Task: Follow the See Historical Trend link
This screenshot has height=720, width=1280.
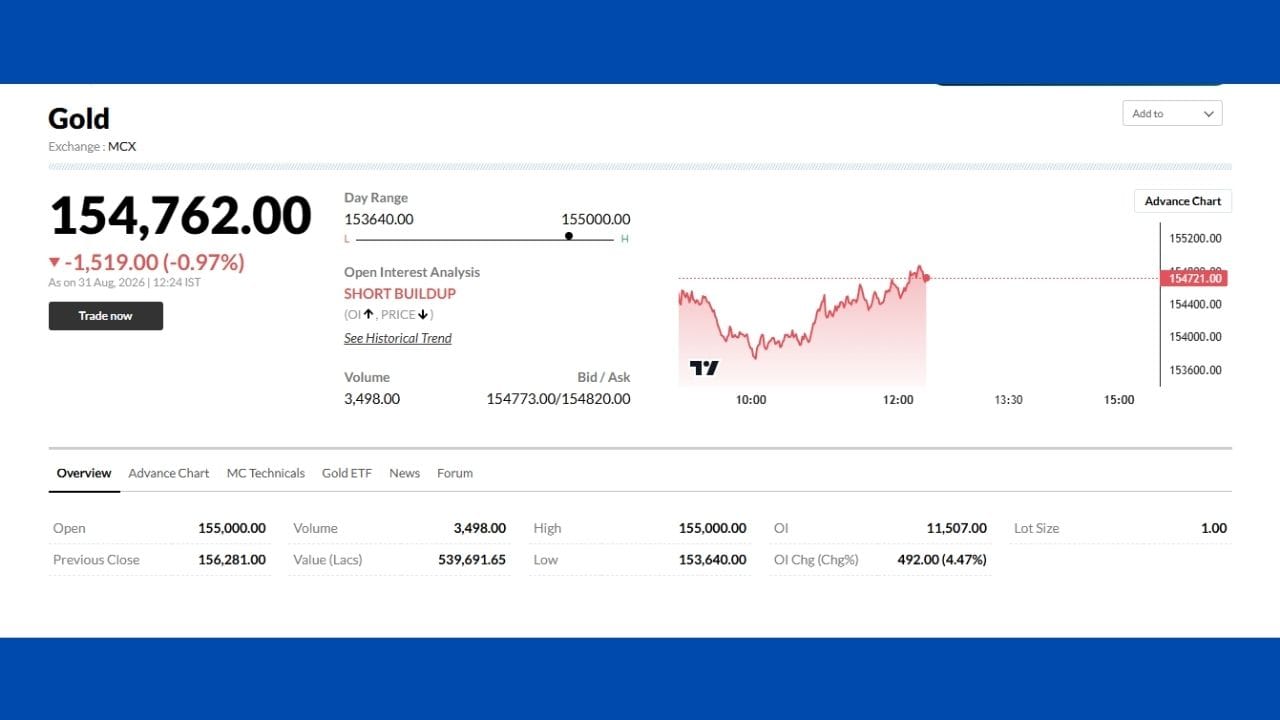Action: click(x=398, y=338)
